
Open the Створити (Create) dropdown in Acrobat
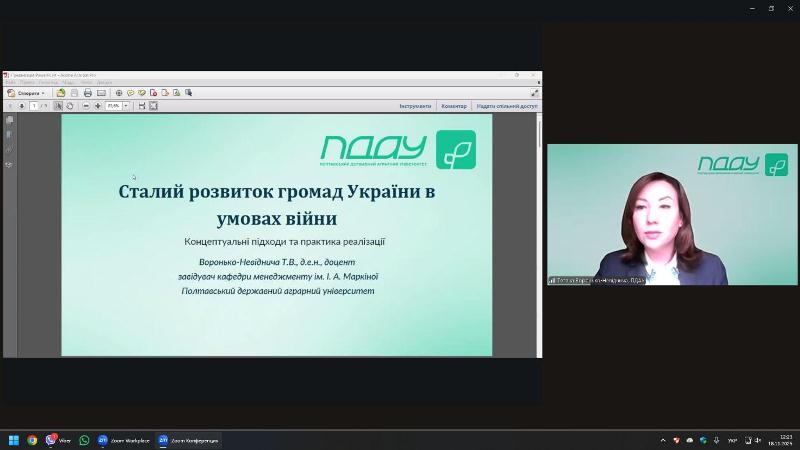point(26,93)
